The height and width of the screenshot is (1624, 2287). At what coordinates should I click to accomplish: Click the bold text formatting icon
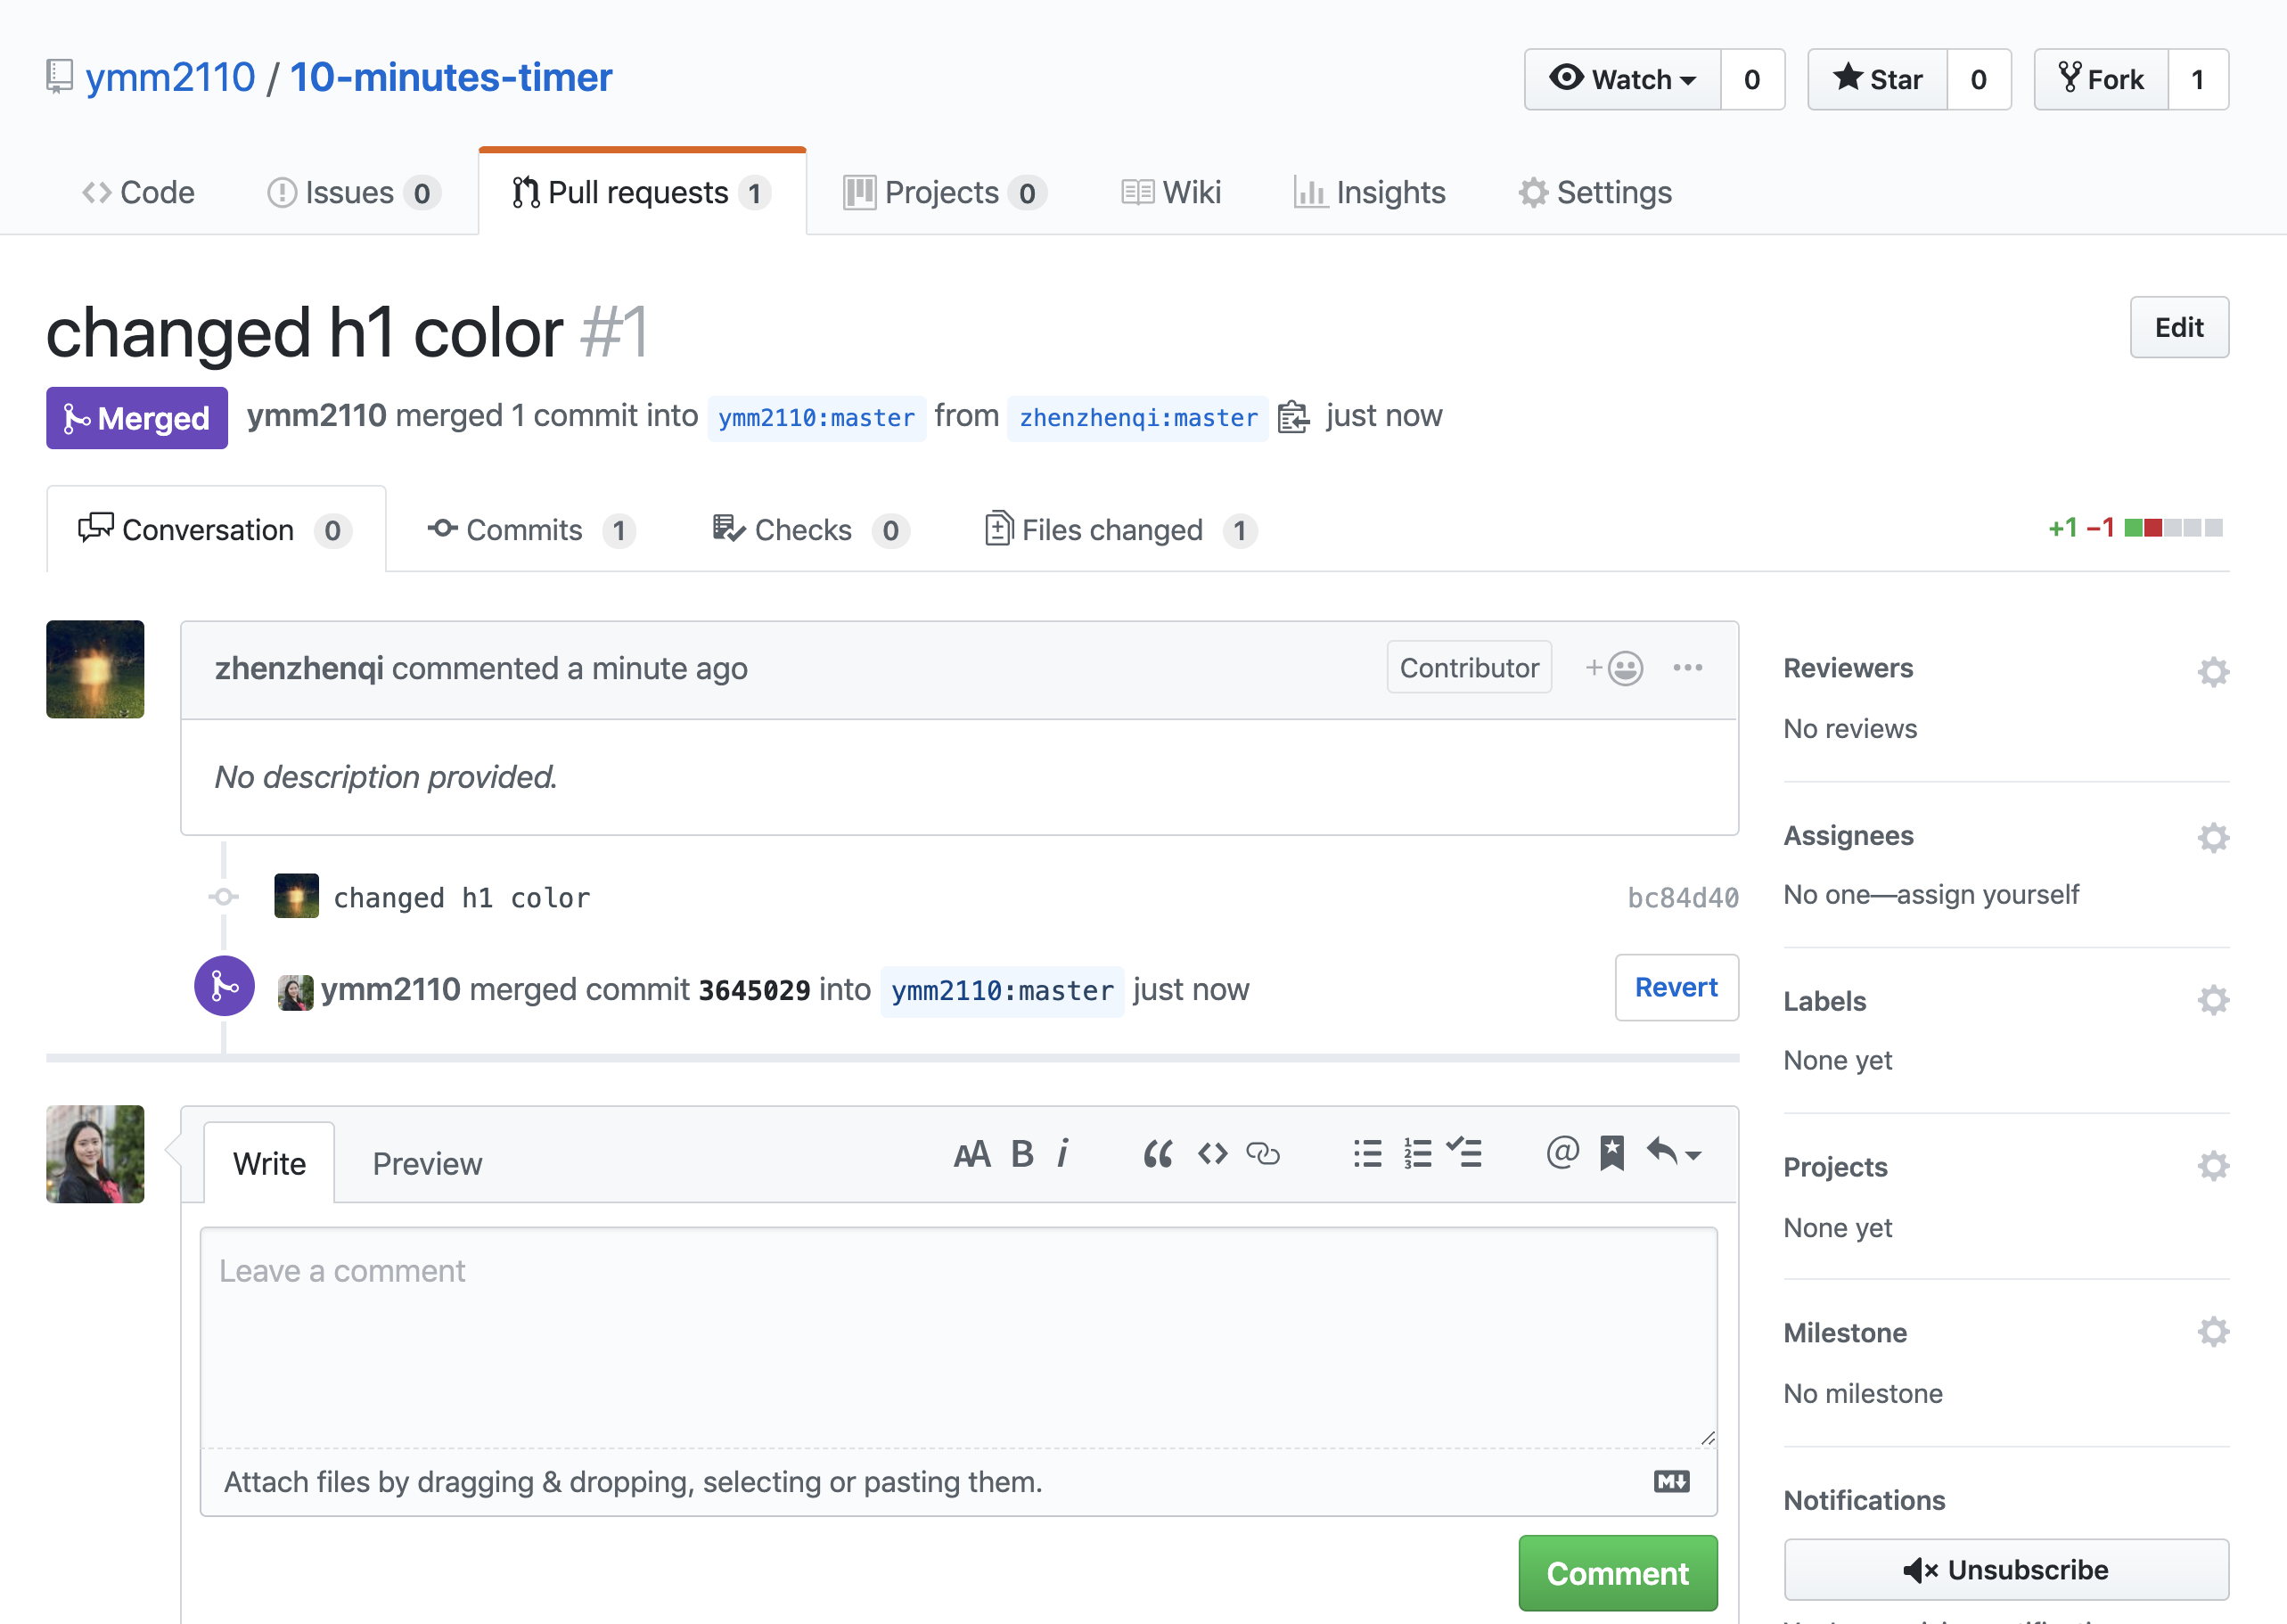pyautogui.click(x=1021, y=1154)
